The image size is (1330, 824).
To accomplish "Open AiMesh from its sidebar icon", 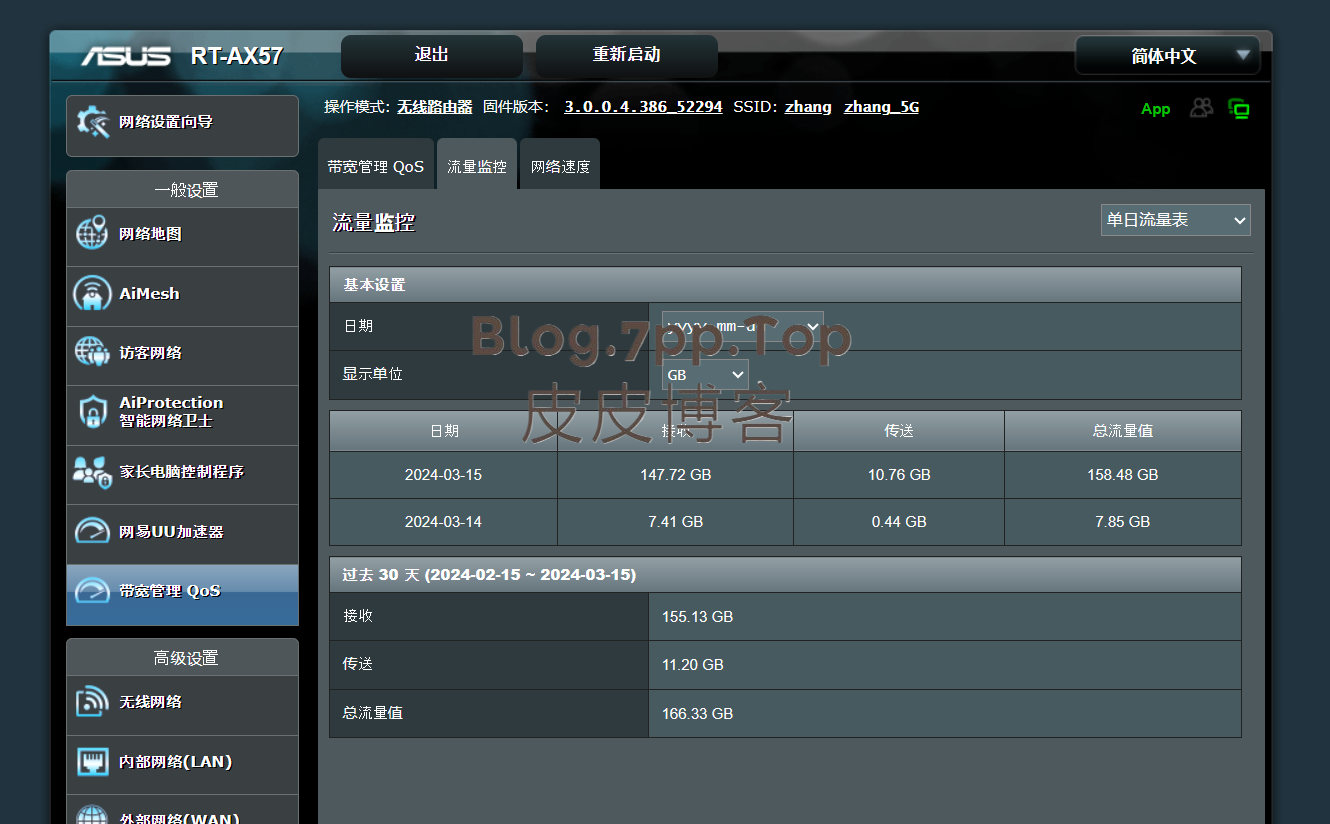I will (92, 294).
